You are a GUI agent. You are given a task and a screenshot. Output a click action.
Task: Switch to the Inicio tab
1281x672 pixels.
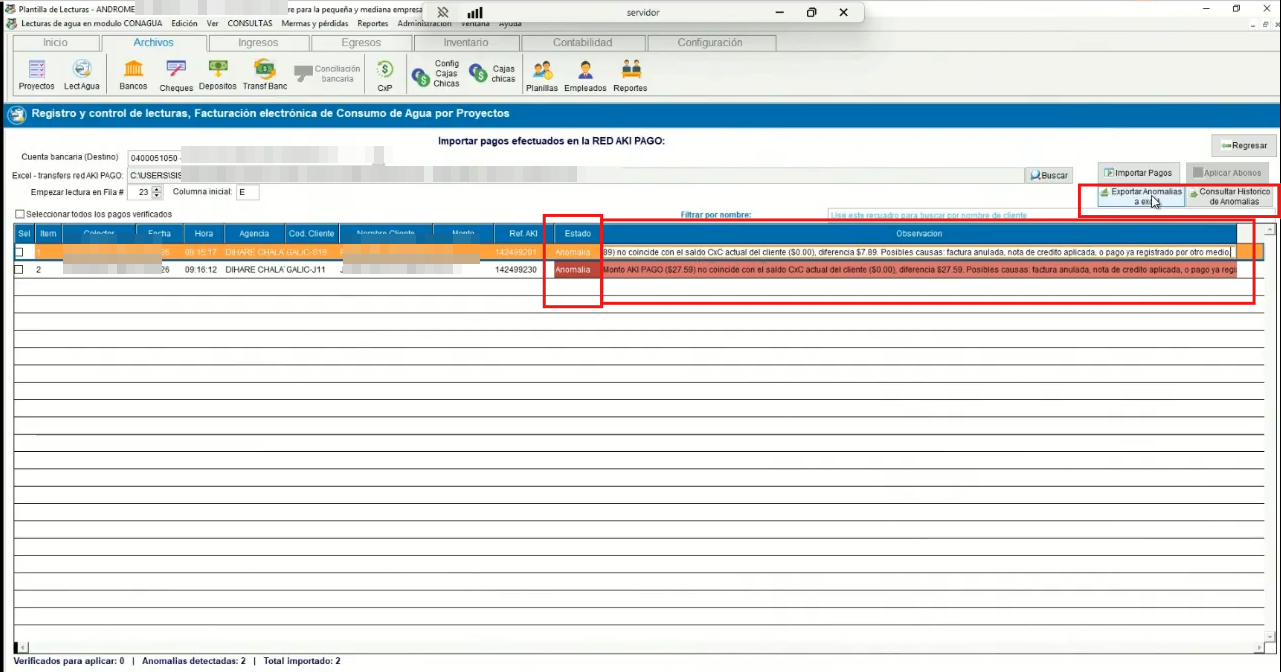(x=56, y=43)
